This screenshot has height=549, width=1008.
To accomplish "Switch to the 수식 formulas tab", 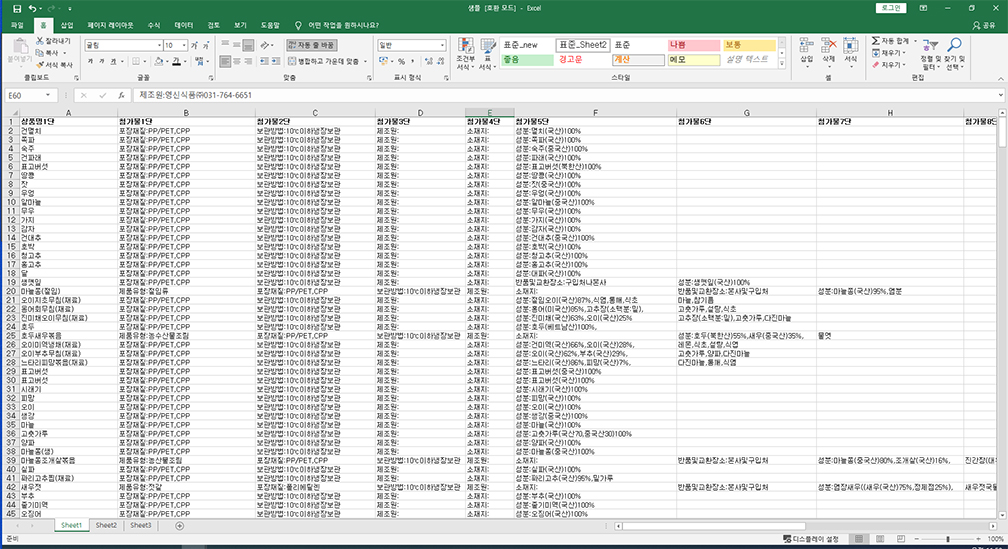I will [x=154, y=25].
